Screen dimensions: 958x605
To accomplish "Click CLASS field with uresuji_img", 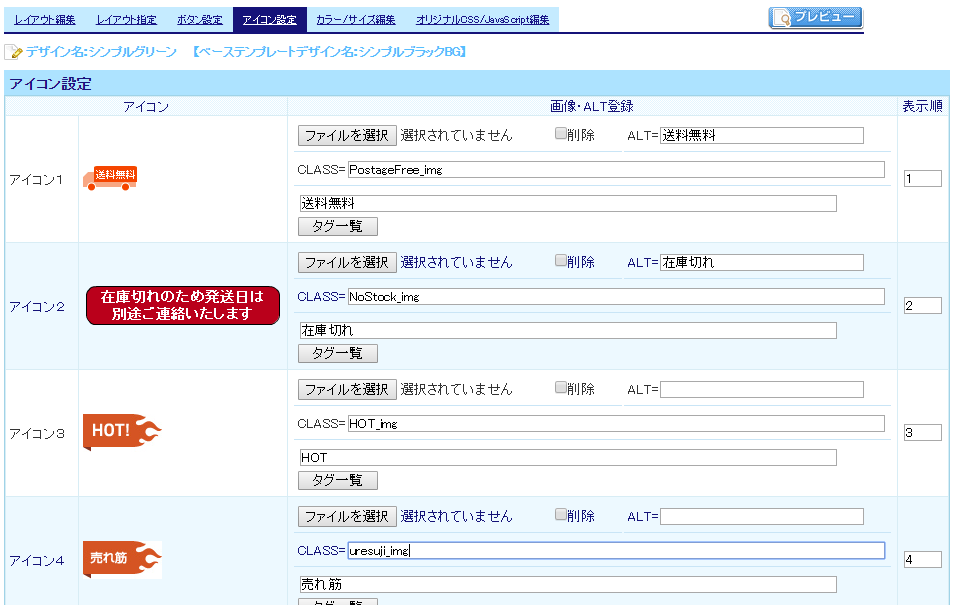I will tap(616, 551).
